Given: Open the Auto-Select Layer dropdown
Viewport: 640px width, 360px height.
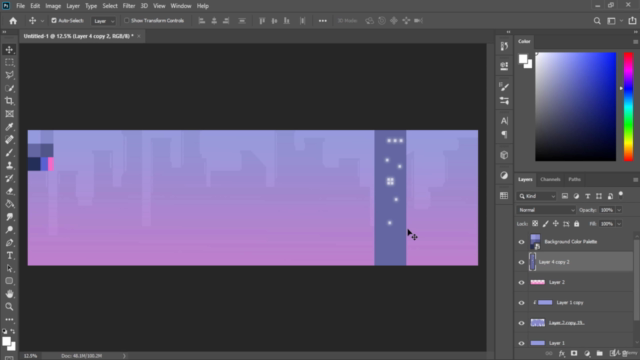Looking at the screenshot, I should [x=103, y=21].
